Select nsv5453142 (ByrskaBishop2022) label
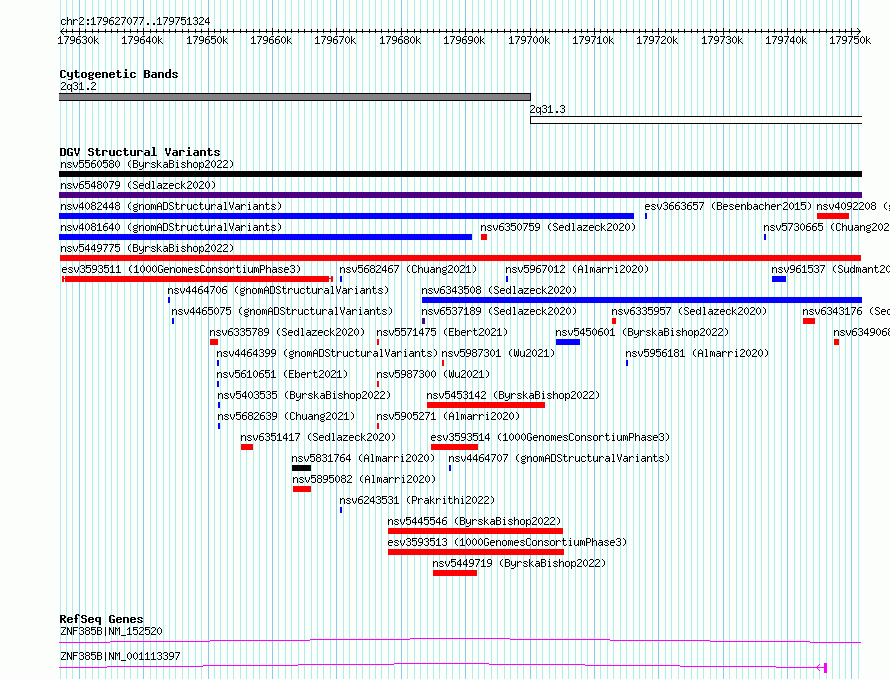Viewport: 890px width, 679px height. (513, 395)
